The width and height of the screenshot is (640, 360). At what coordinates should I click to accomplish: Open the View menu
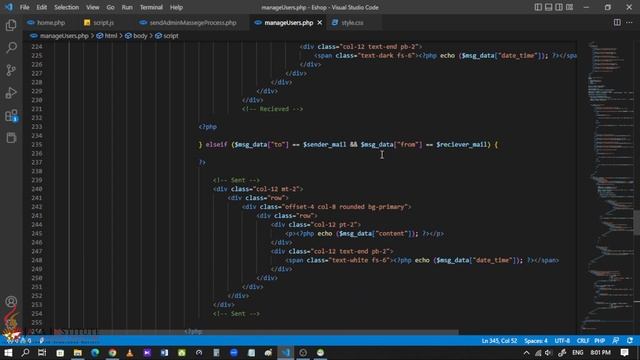click(x=93, y=7)
